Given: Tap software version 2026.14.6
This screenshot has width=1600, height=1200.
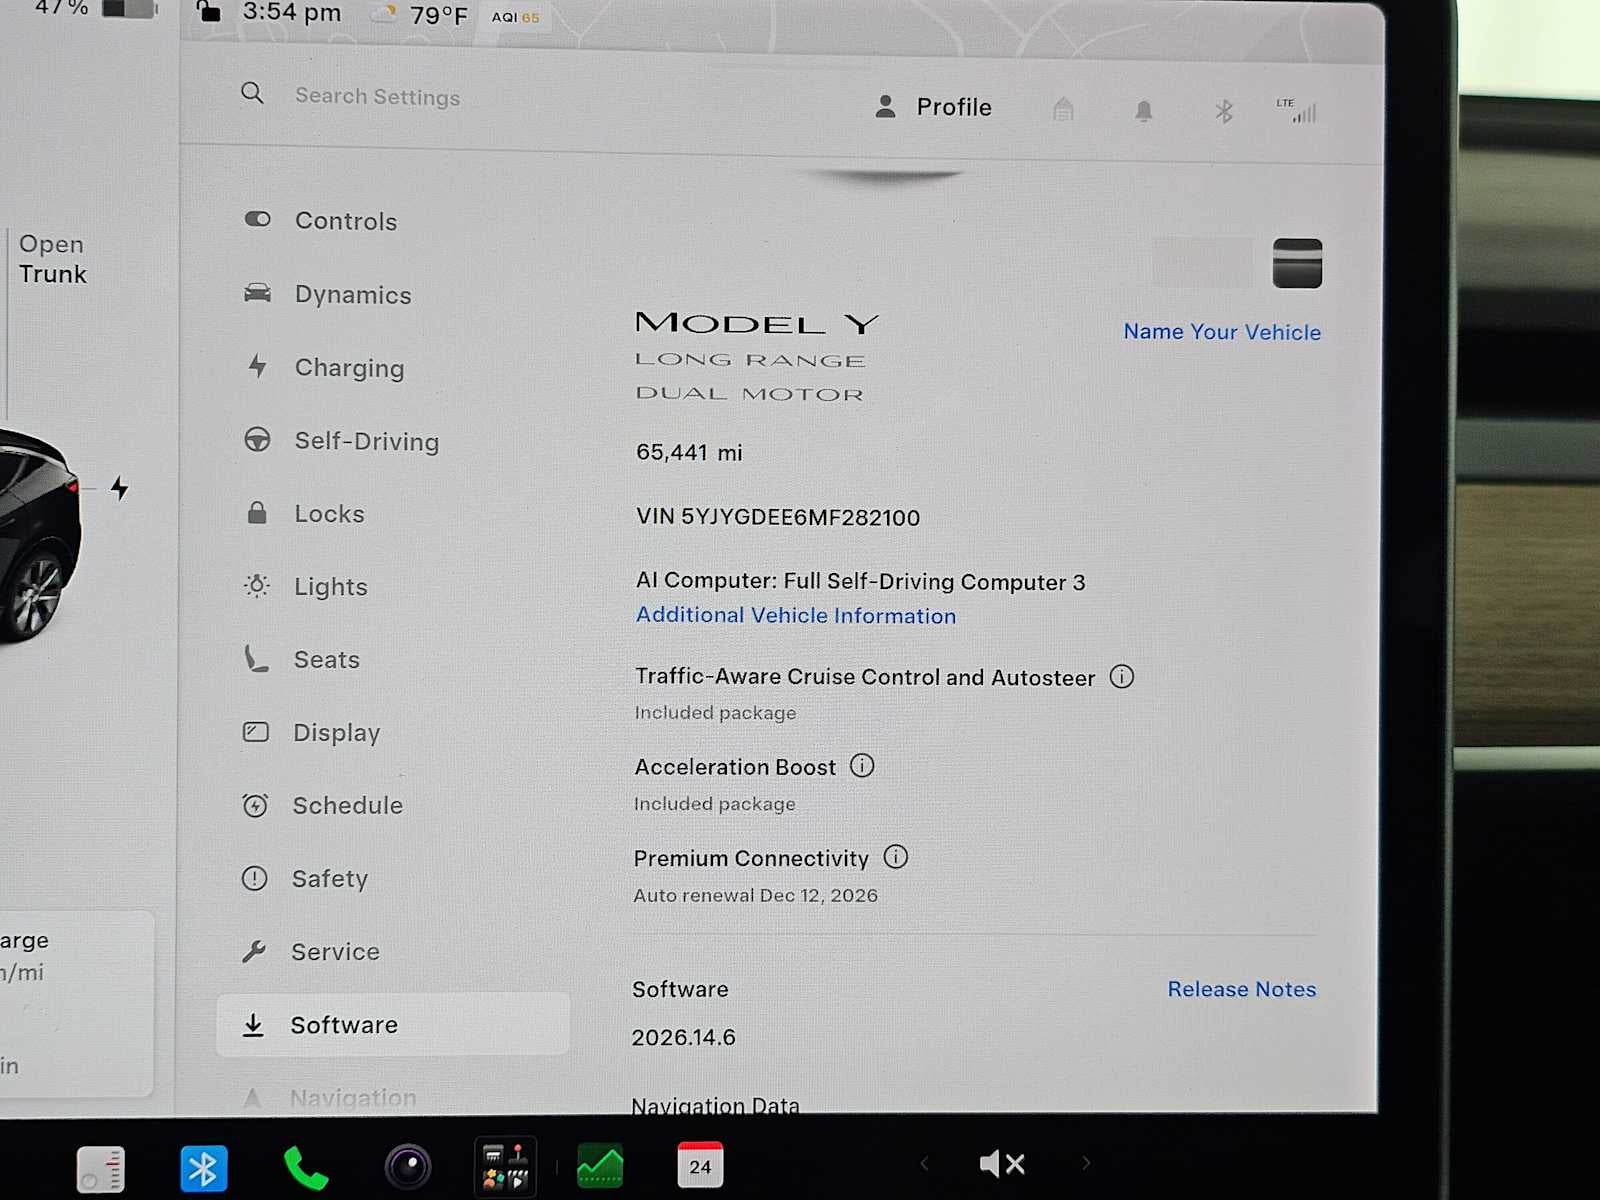Looking at the screenshot, I should 684,1037.
